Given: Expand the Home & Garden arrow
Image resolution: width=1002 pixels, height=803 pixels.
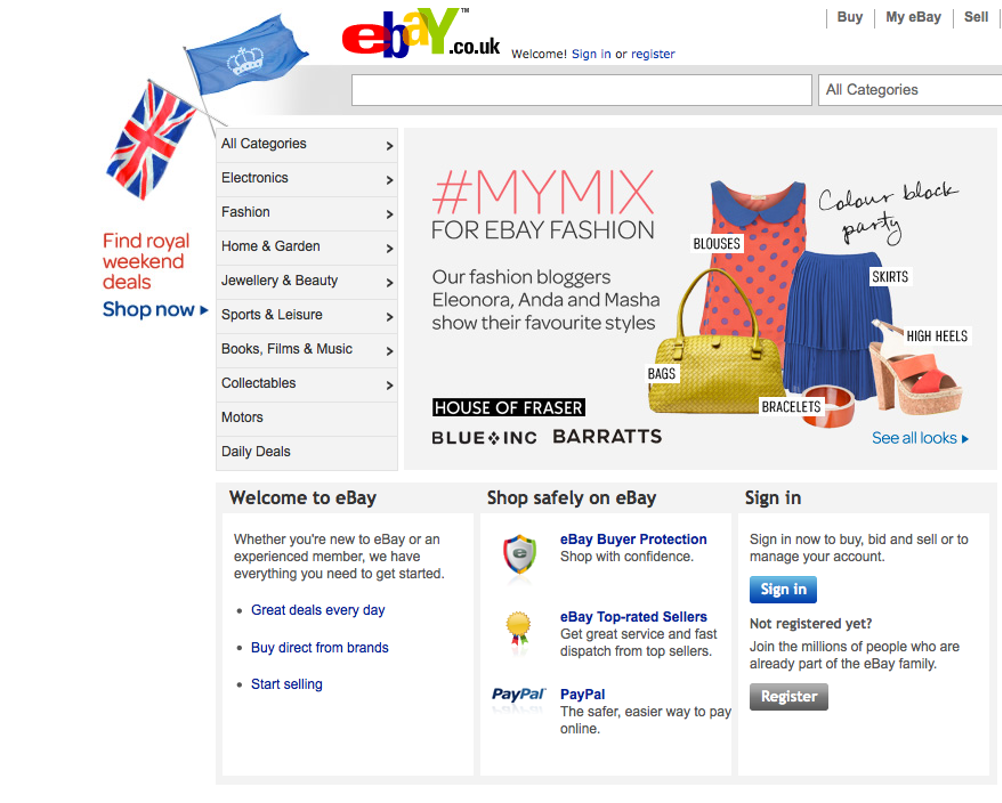Looking at the screenshot, I should click(x=389, y=249).
